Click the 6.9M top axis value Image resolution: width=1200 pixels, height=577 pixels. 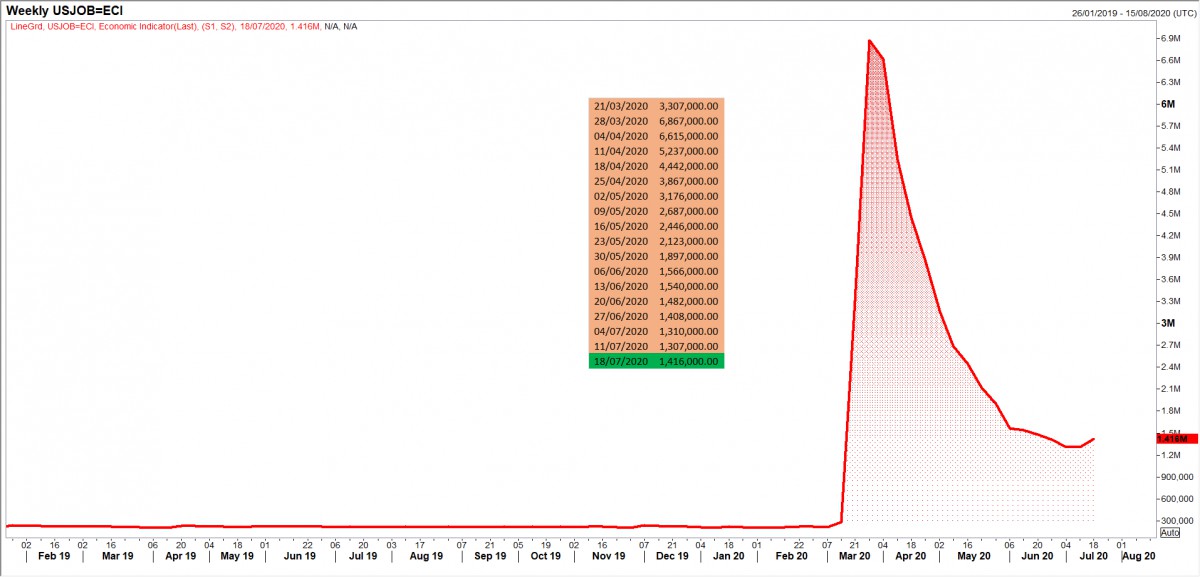coord(1171,38)
